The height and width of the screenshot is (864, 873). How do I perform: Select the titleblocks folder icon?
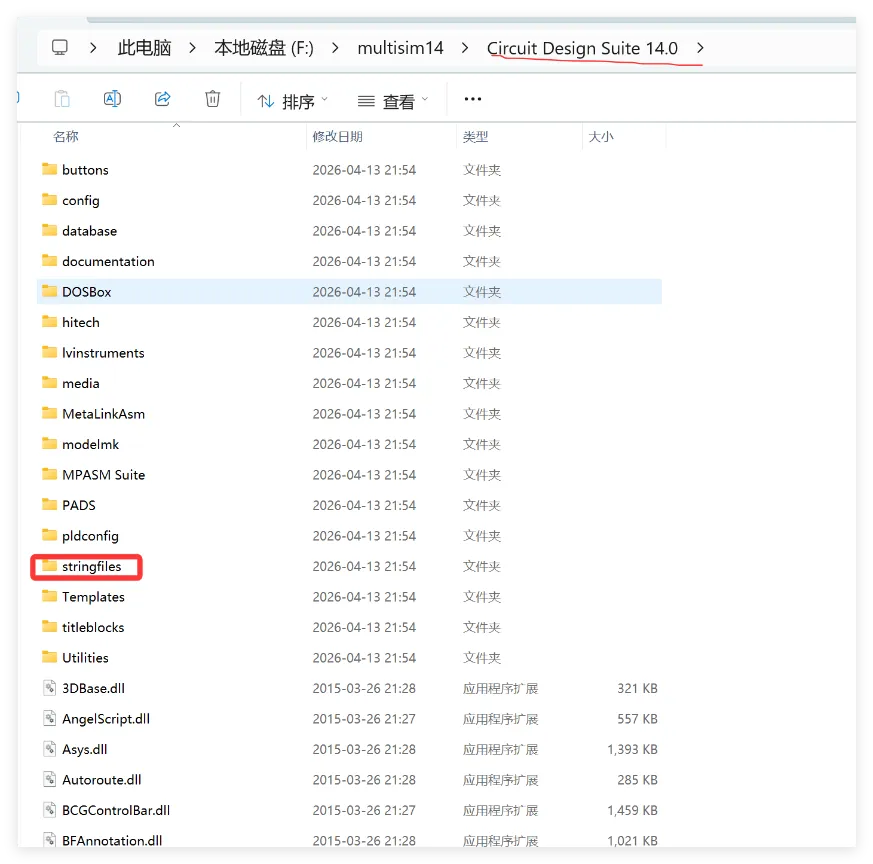click(50, 626)
